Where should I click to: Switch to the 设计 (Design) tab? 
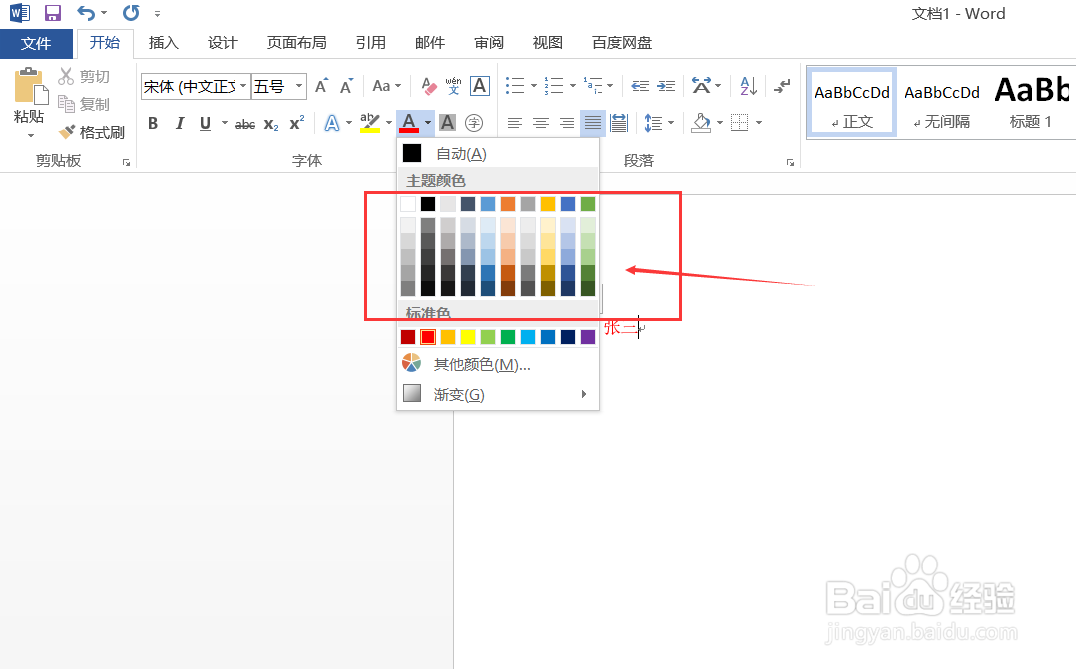tap(222, 43)
